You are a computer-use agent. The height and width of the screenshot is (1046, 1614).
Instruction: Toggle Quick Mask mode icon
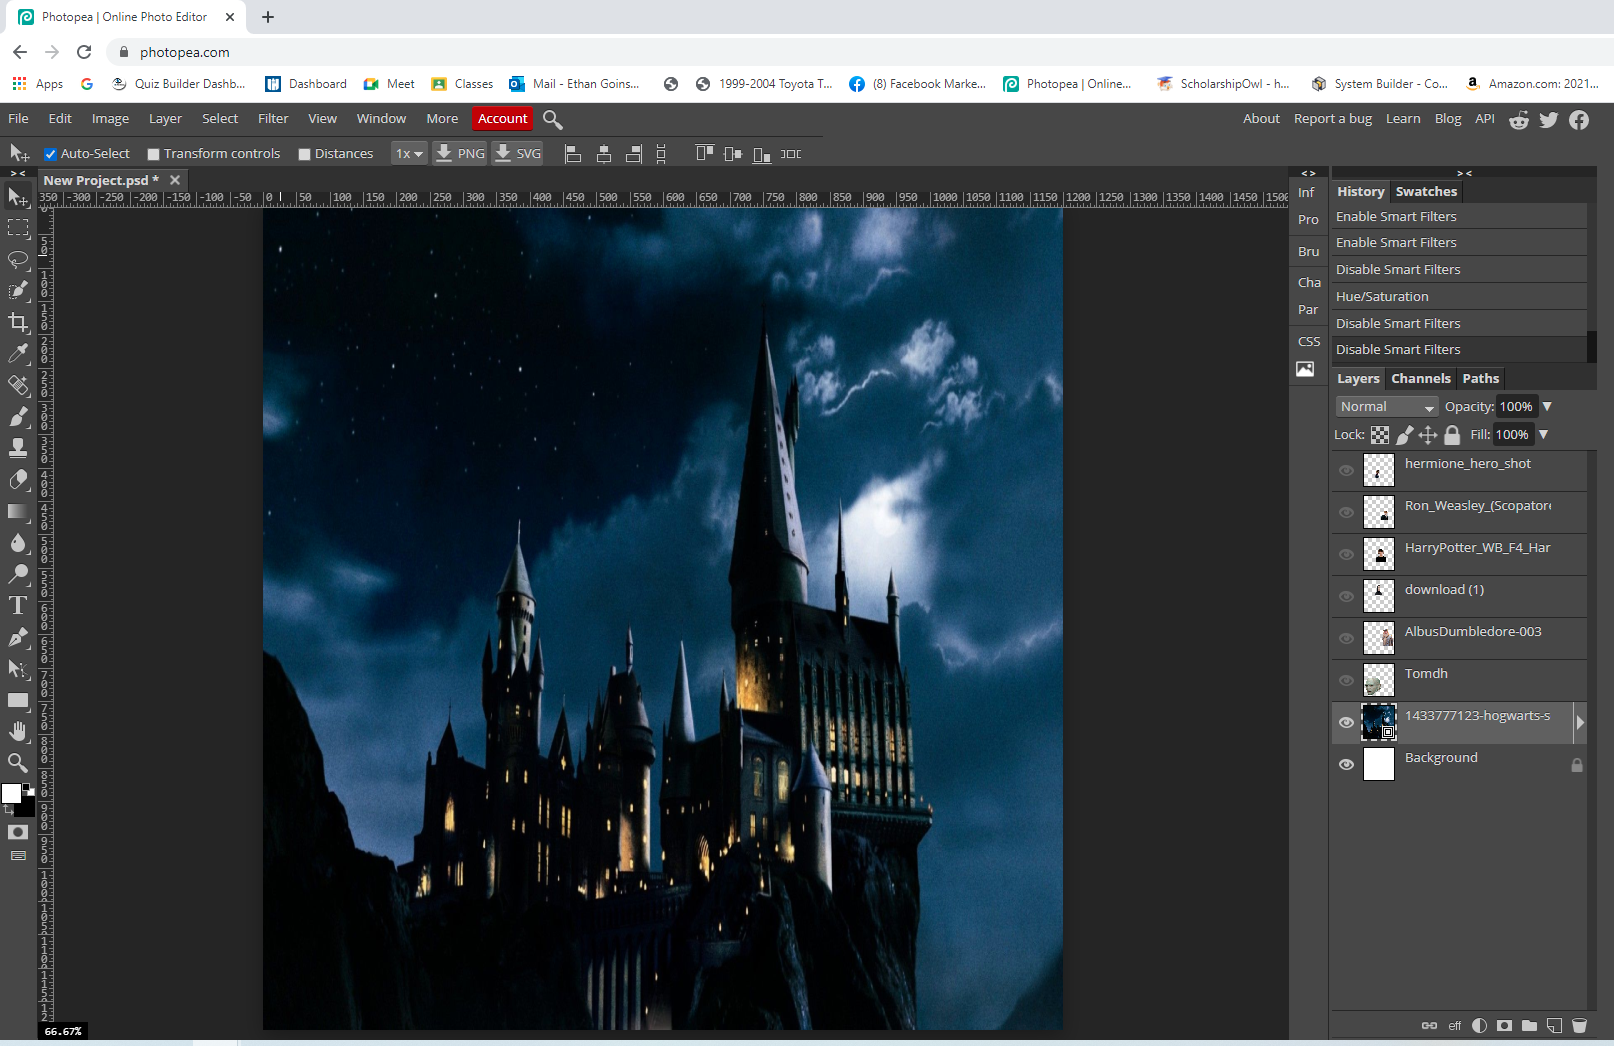tap(18, 832)
